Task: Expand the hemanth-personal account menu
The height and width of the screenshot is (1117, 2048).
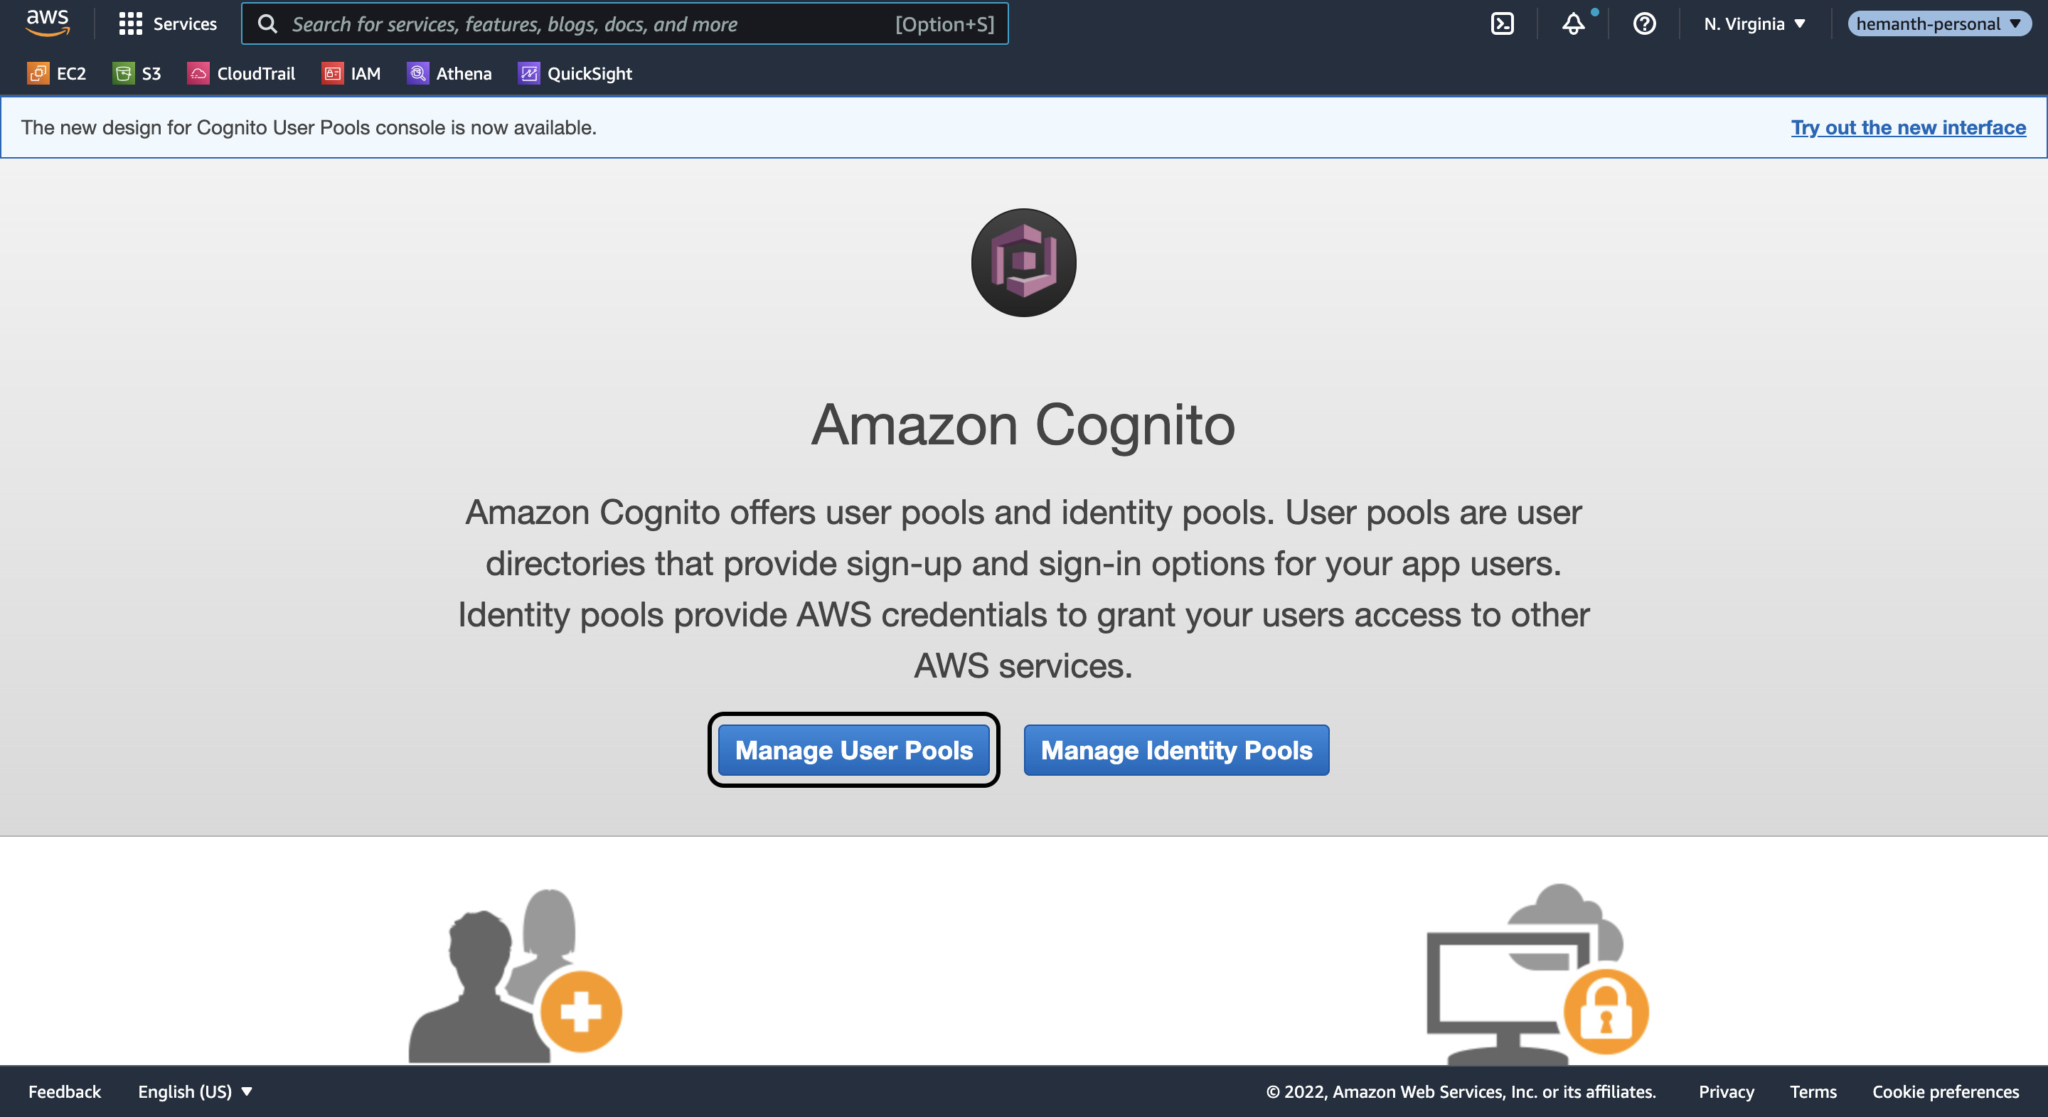Action: tap(1939, 24)
